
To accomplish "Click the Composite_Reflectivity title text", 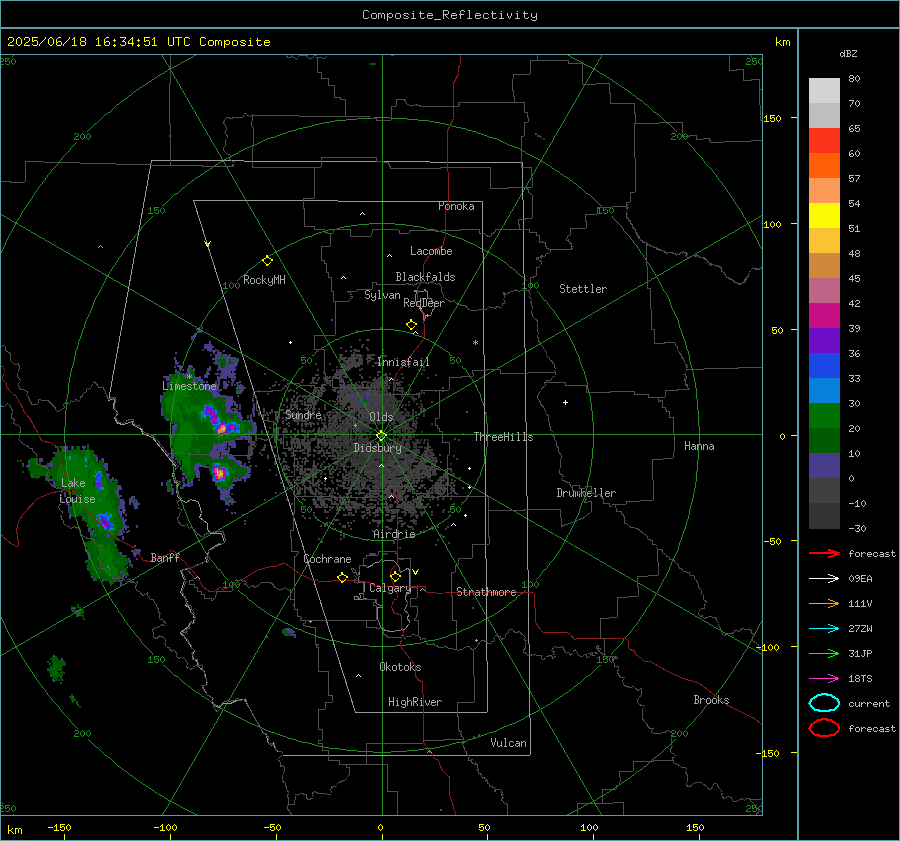I will tap(450, 15).
